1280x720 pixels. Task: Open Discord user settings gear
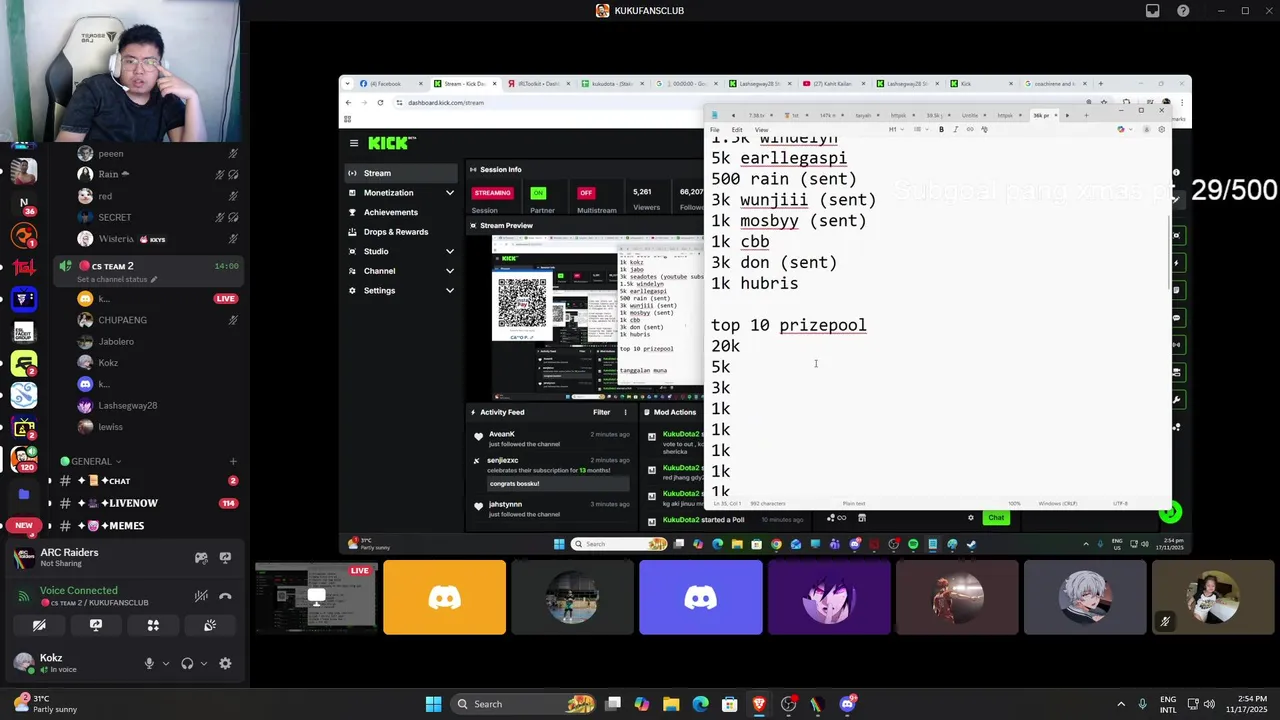coord(225,663)
